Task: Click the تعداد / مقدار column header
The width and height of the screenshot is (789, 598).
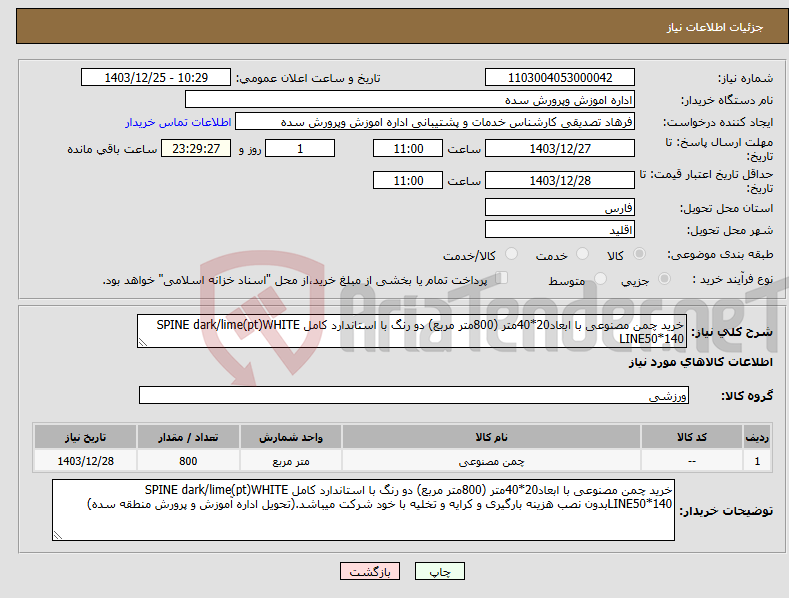Action: pyautogui.click(x=188, y=437)
